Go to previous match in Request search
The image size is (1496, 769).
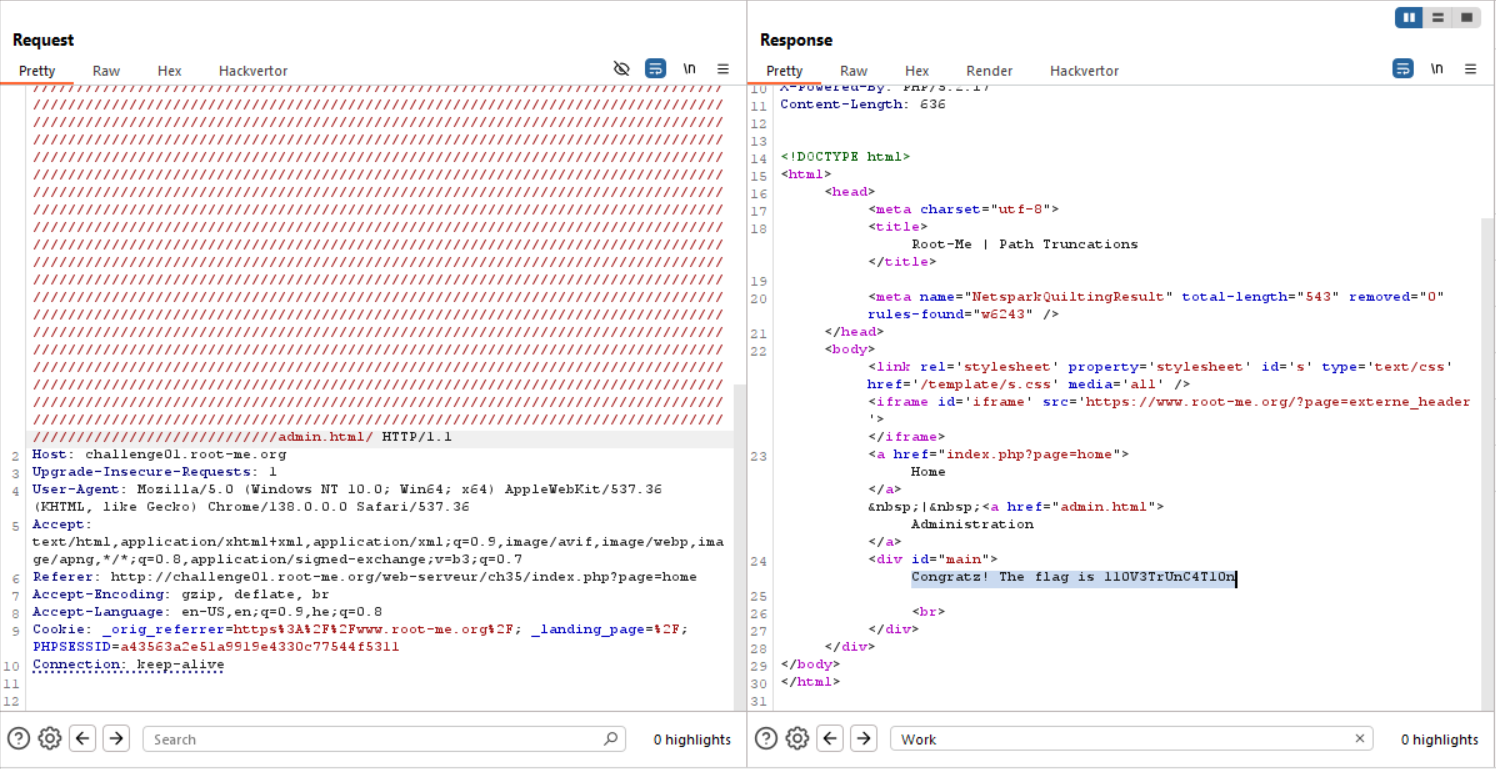83,739
